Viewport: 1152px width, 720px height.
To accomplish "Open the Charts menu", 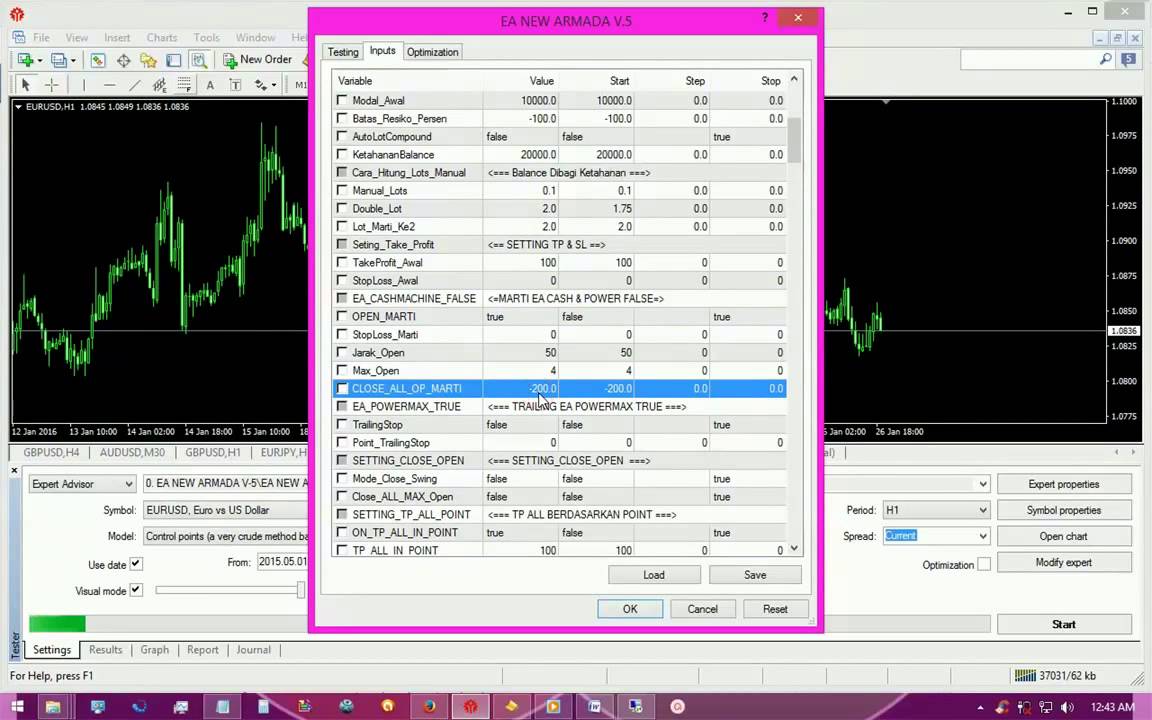I will click(162, 37).
